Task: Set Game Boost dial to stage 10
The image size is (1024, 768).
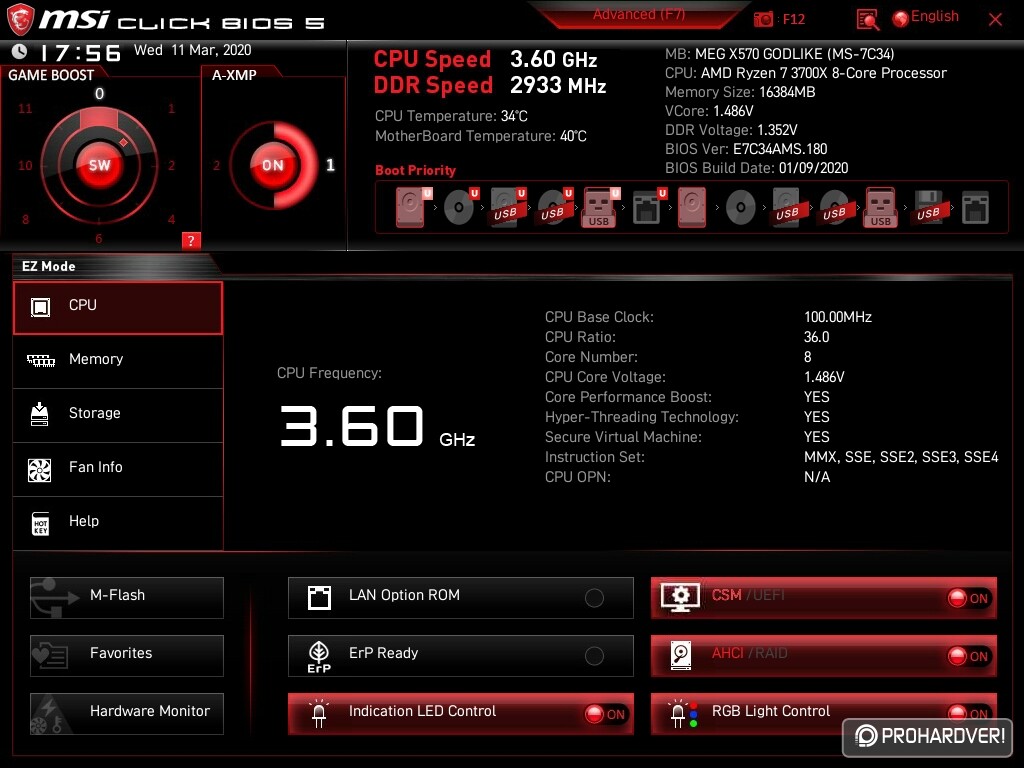Action: (25, 165)
